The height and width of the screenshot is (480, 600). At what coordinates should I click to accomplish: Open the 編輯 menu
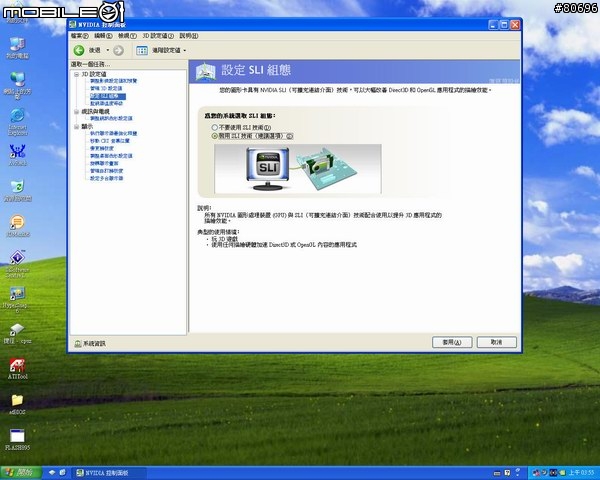[103, 36]
